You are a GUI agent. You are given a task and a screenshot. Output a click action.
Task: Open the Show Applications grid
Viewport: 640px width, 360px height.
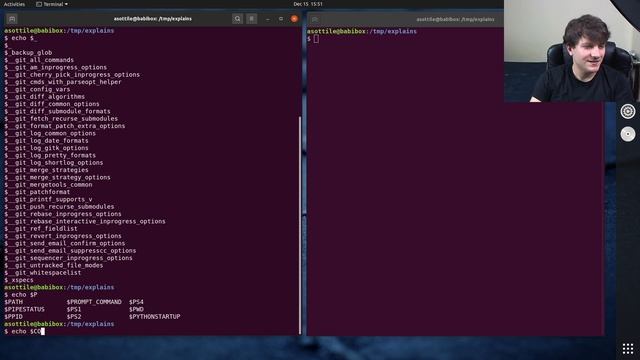pyautogui.click(x=628, y=348)
